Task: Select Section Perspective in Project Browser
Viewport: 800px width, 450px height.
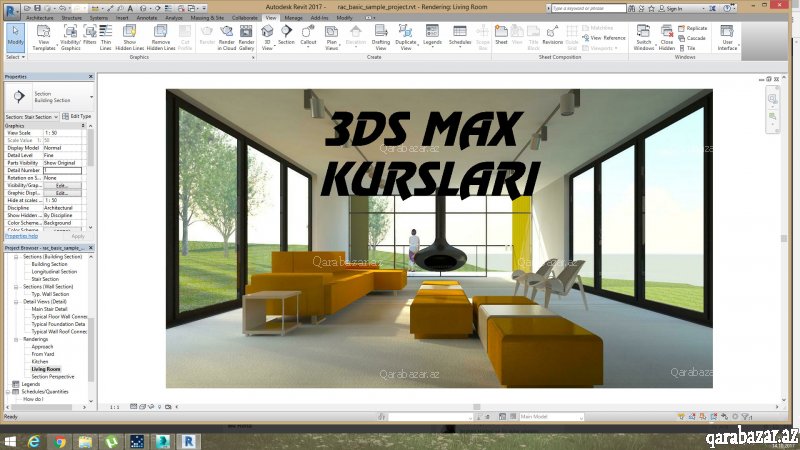Action: 53,377
